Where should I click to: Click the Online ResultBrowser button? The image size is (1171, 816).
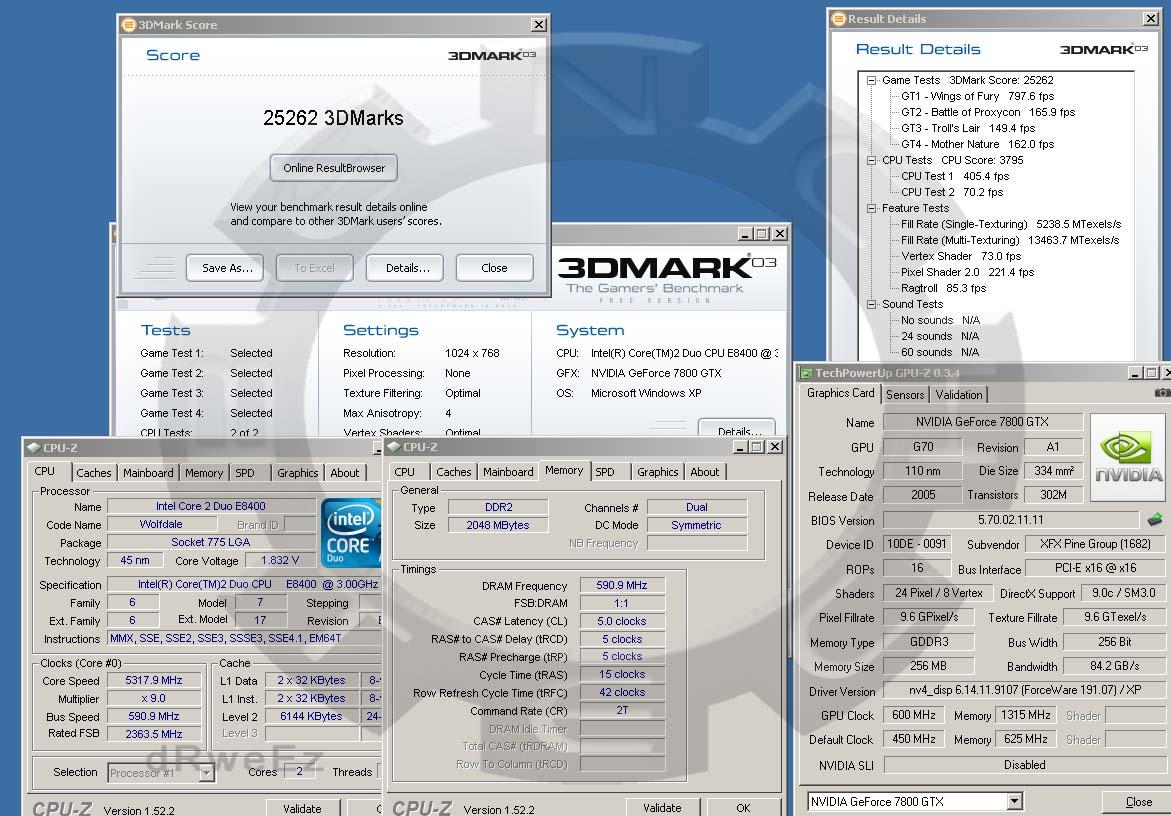(334, 168)
